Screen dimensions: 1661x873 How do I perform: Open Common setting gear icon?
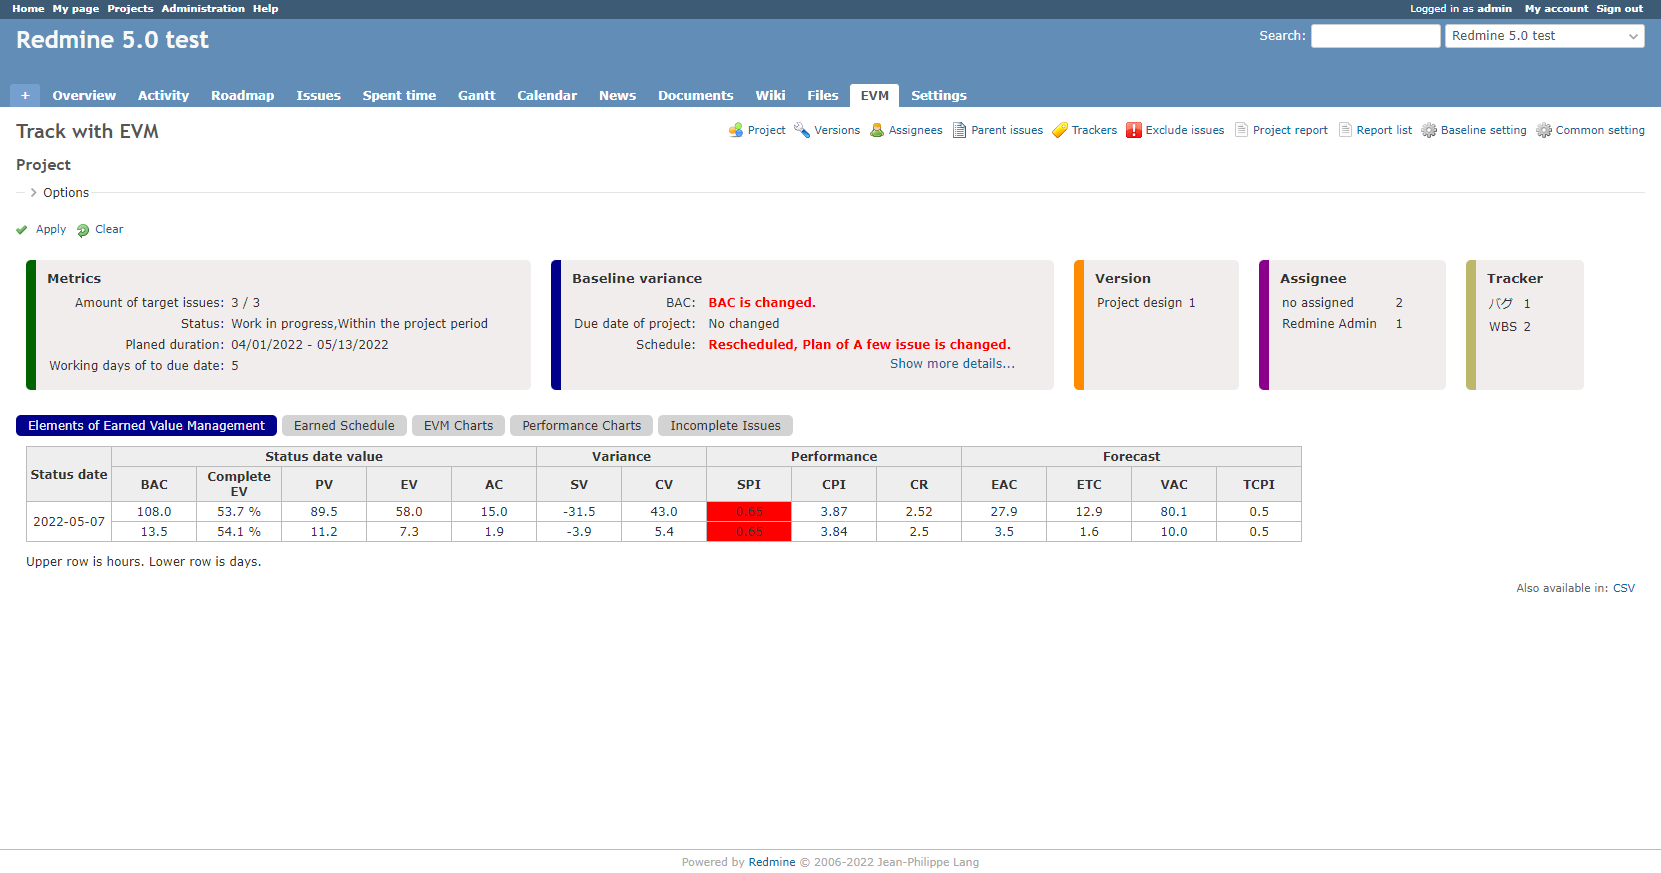1544,130
